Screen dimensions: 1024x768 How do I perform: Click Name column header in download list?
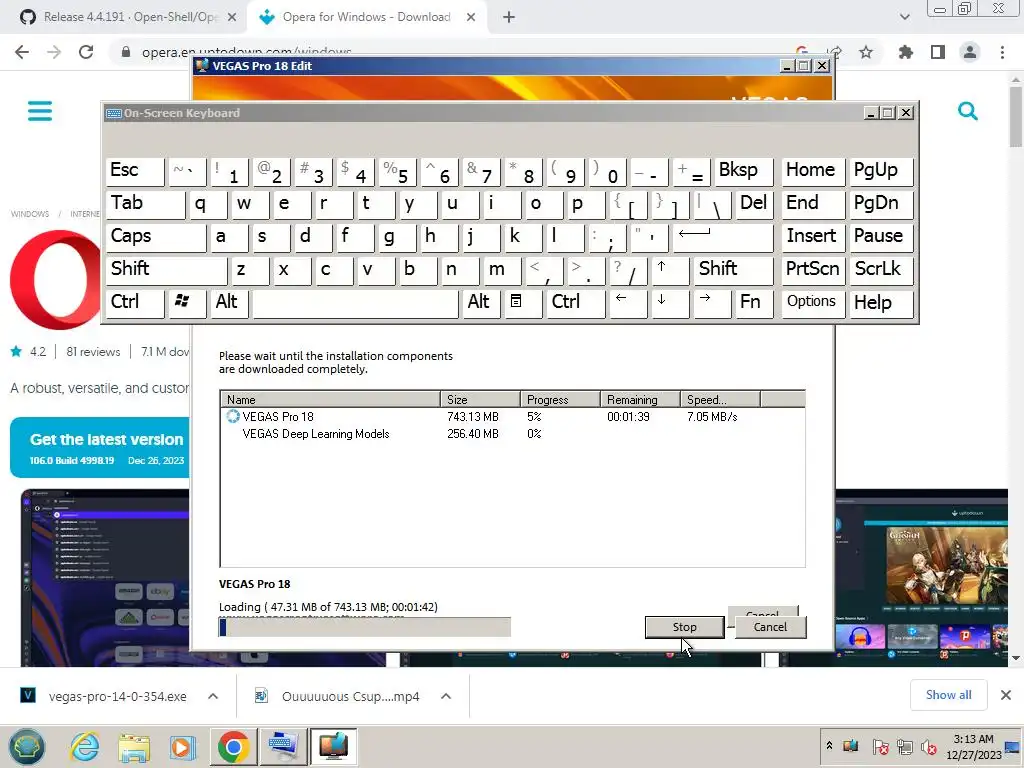(x=331, y=399)
